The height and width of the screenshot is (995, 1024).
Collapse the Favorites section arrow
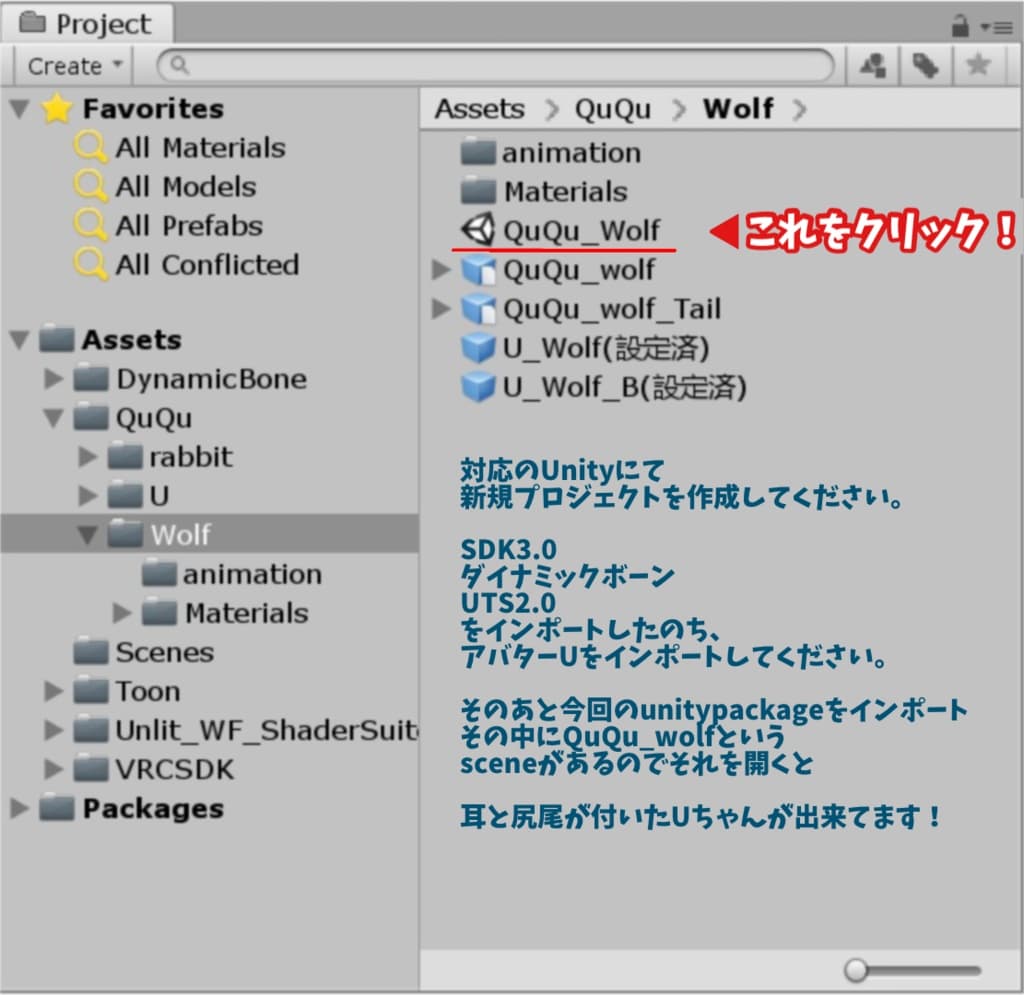point(20,108)
